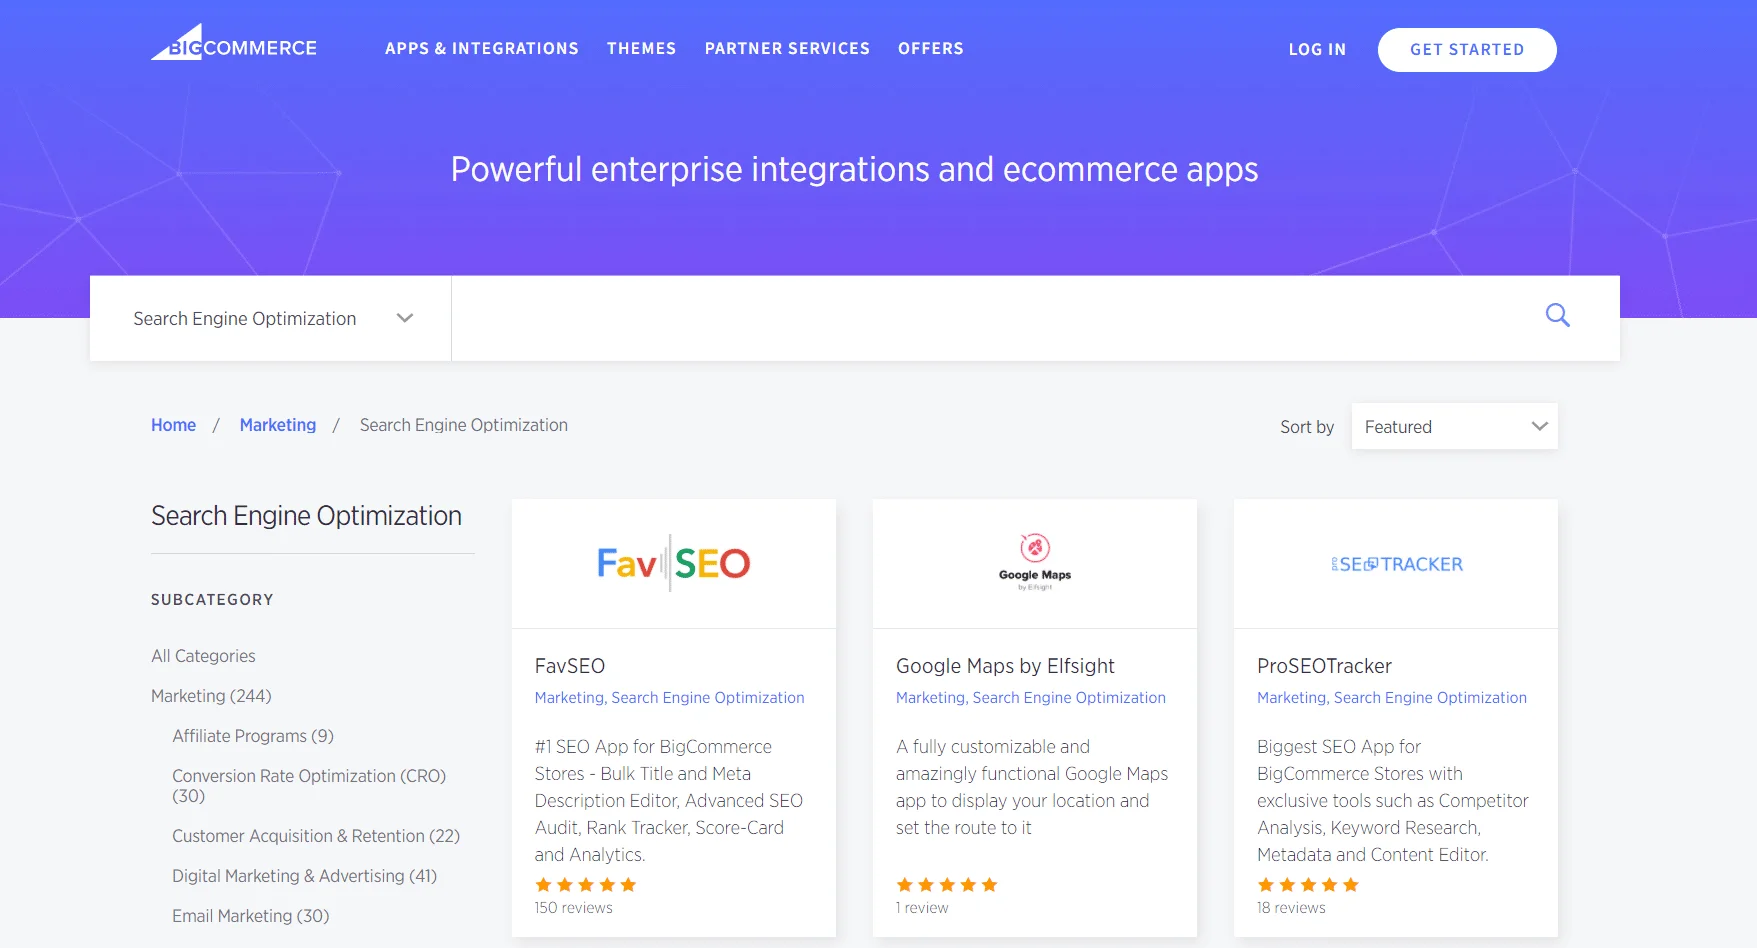Viewport: 1757px width, 948px height.
Task: Select Affiliate Programs (9) subcategory
Action: [253, 736]
